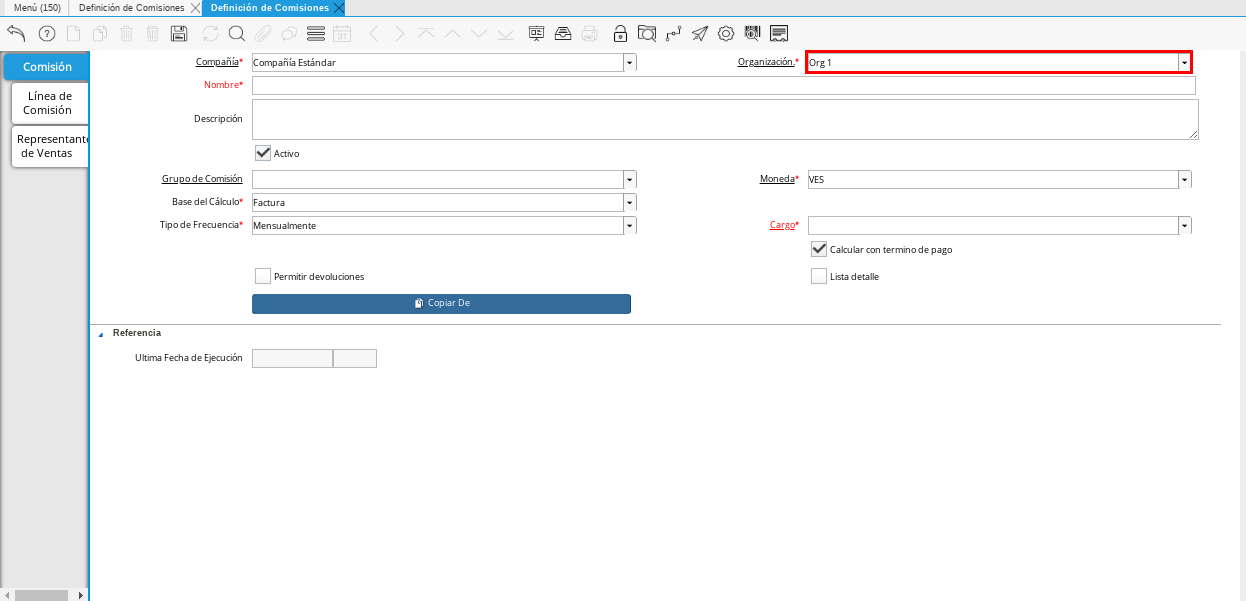Open the Zoom Across folder-magnifier icon
The width and height of the screenshot is (1246, 601).
tap(647, 33)
